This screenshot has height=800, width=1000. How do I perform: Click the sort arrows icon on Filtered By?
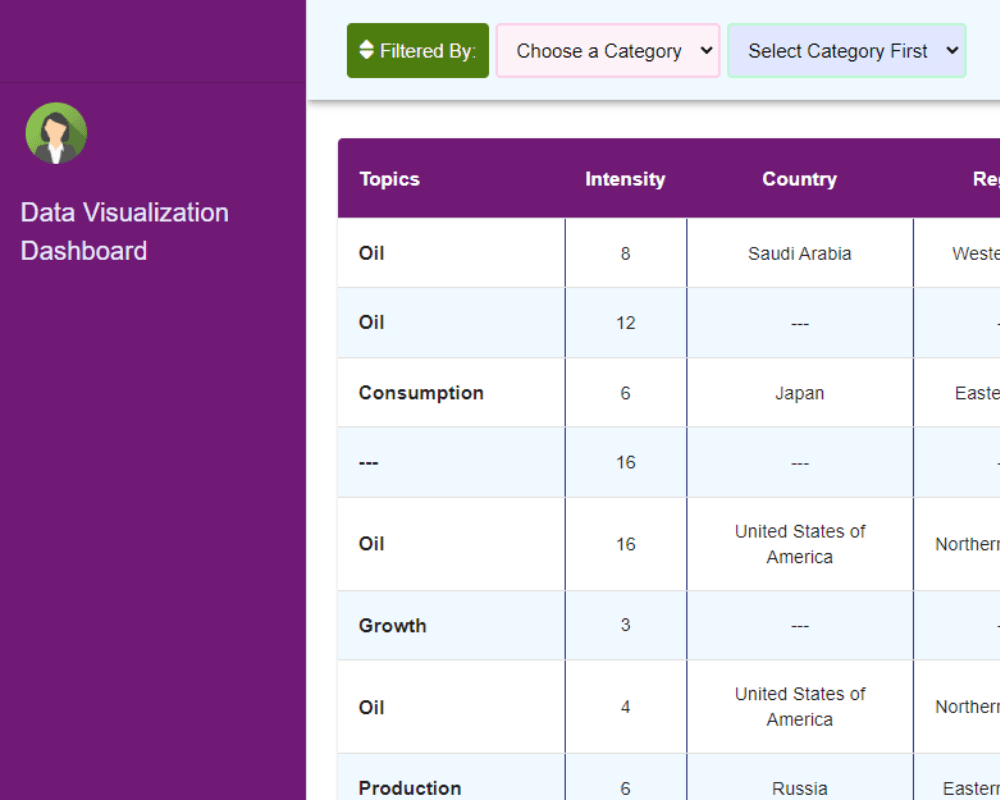click(x=366, y=50)
